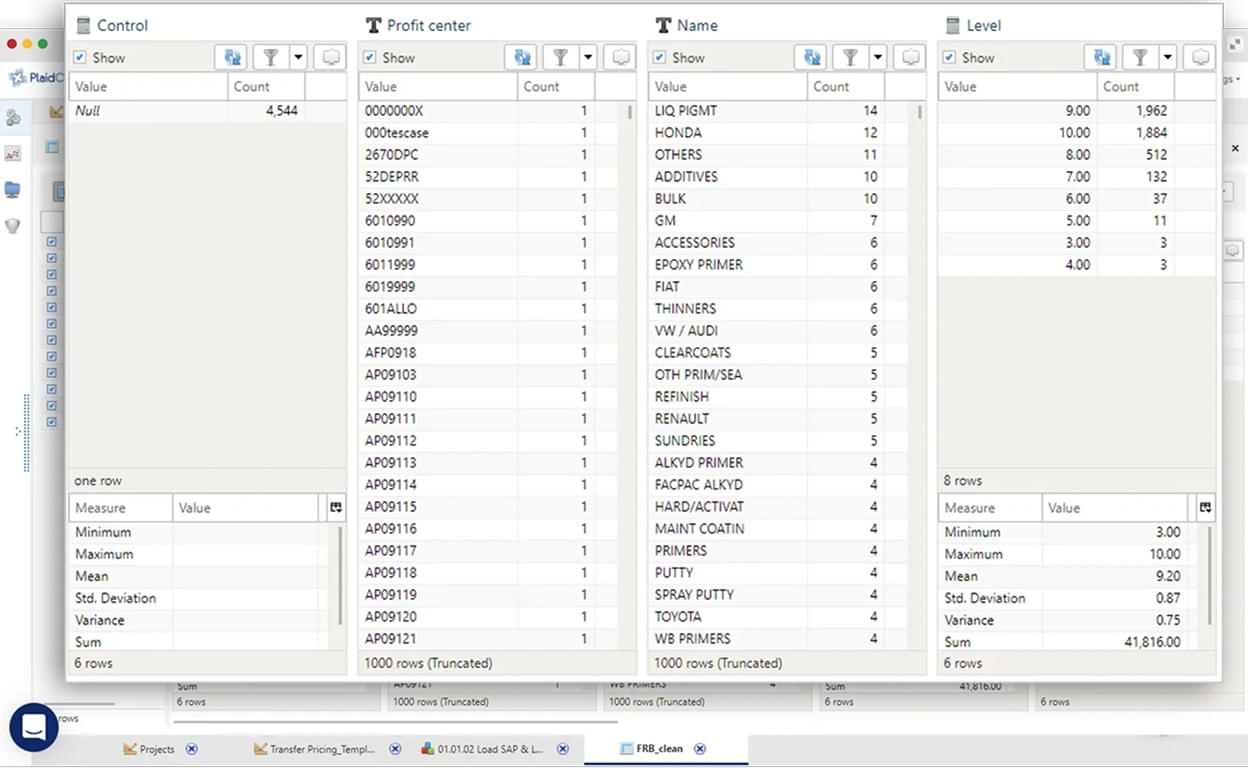Sort Control panel by Count header
This screenshot has height=768, width=1248.
tap(266, 87)
